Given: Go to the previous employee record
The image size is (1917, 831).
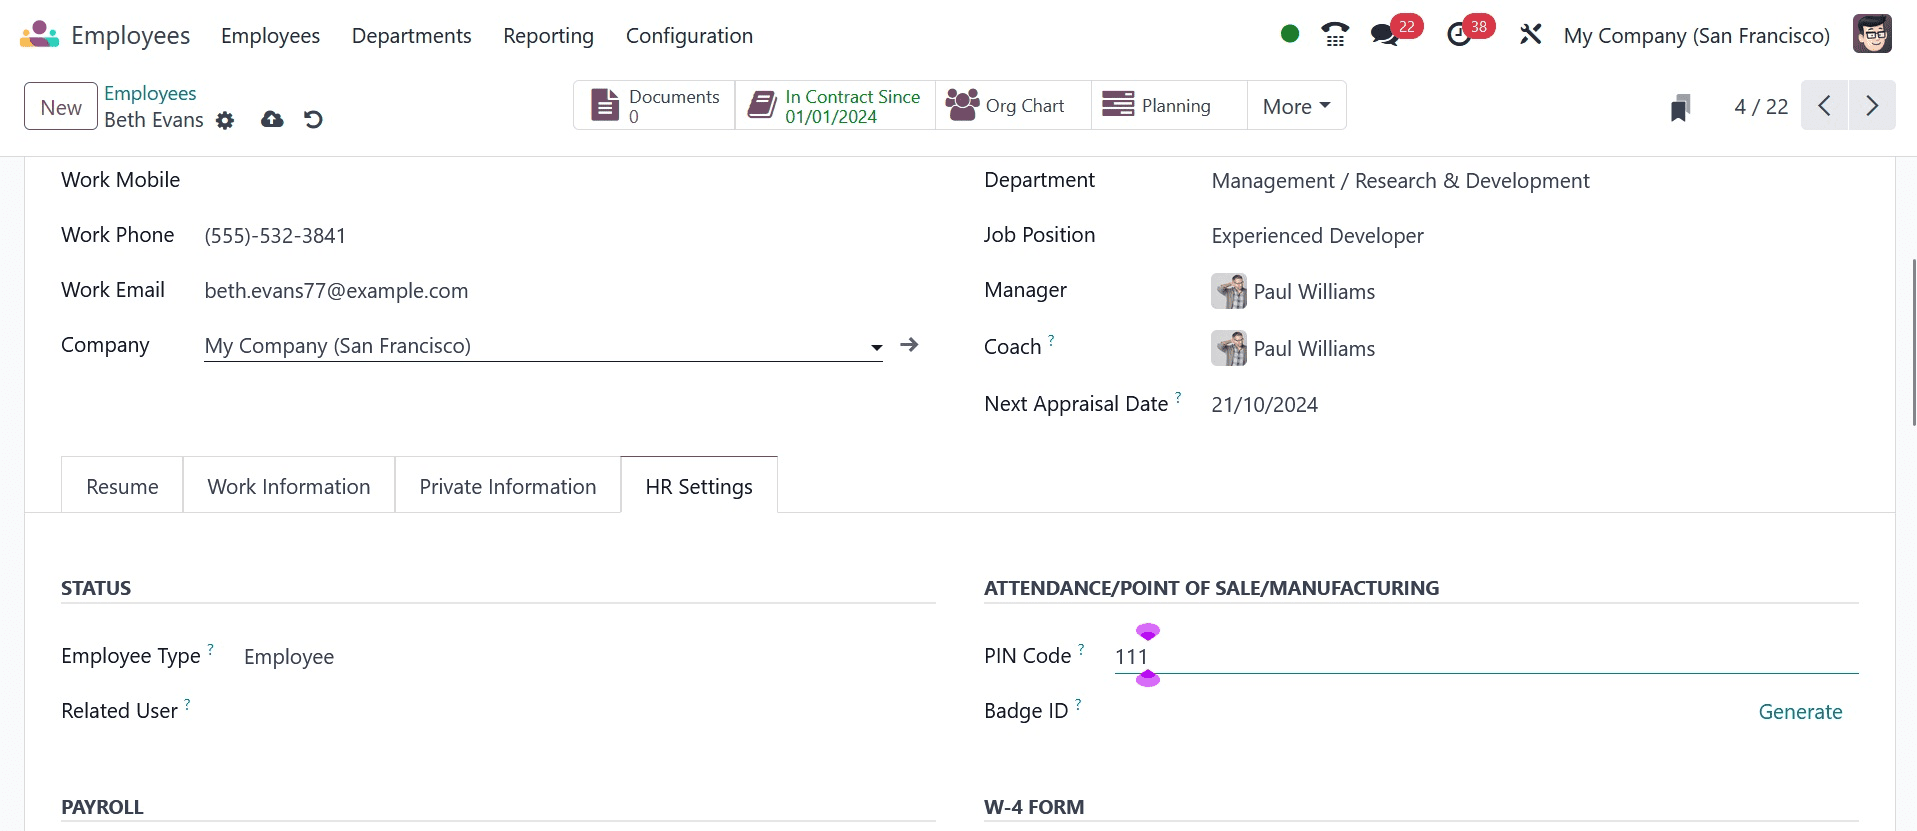Looking at the screenshot, I should (1825, 106).
